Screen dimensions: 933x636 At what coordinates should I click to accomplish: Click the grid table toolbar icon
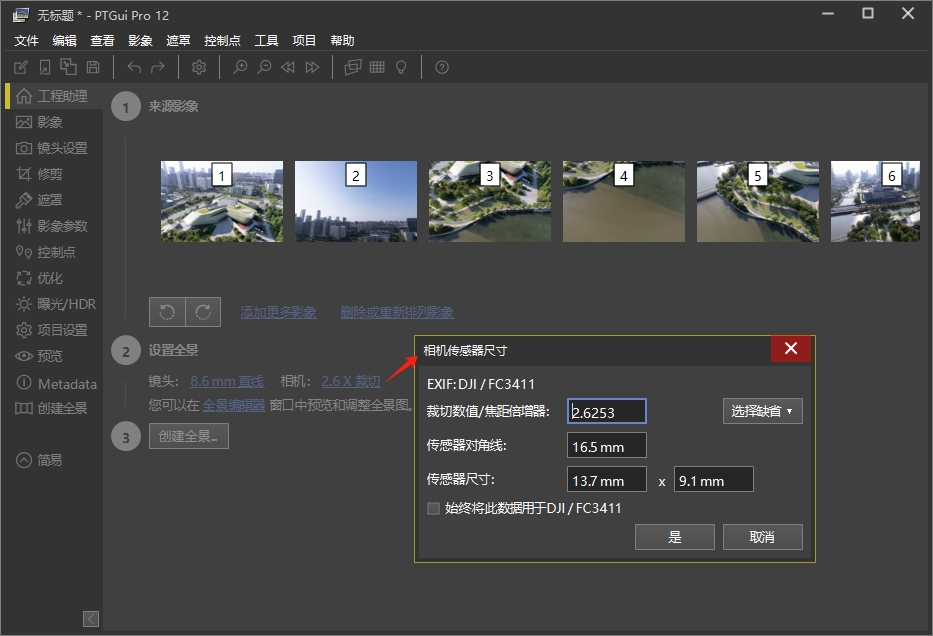coord(377,67)
